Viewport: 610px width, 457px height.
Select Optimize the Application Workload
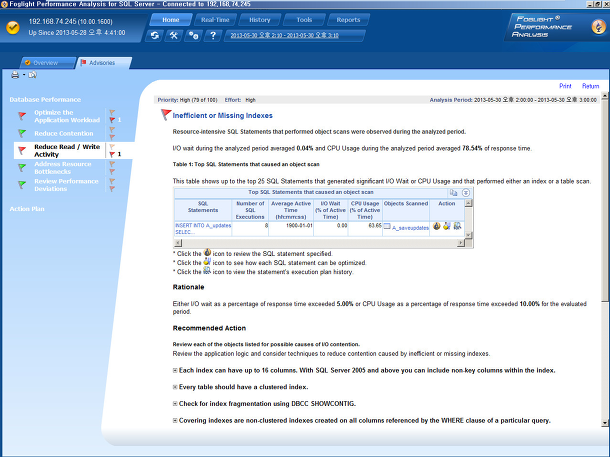coord(67,116)
